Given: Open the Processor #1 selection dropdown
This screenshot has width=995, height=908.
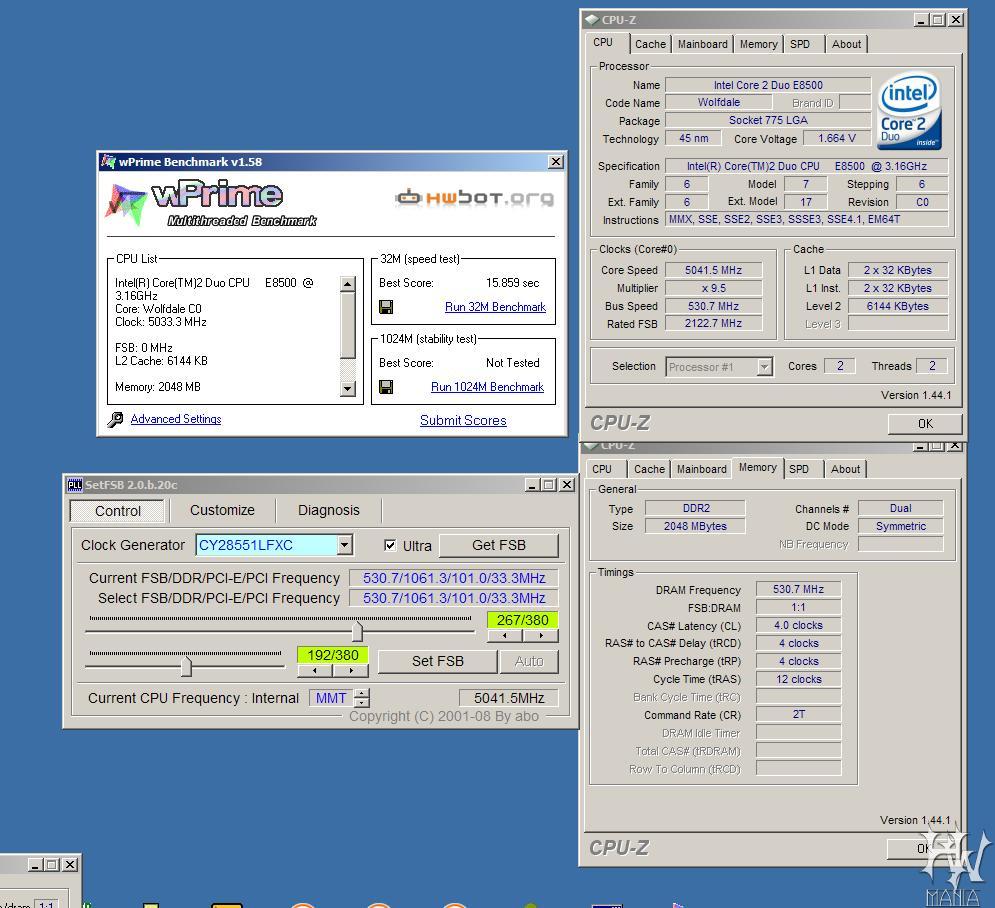Looking at the screenshot, I should (765, 367).
